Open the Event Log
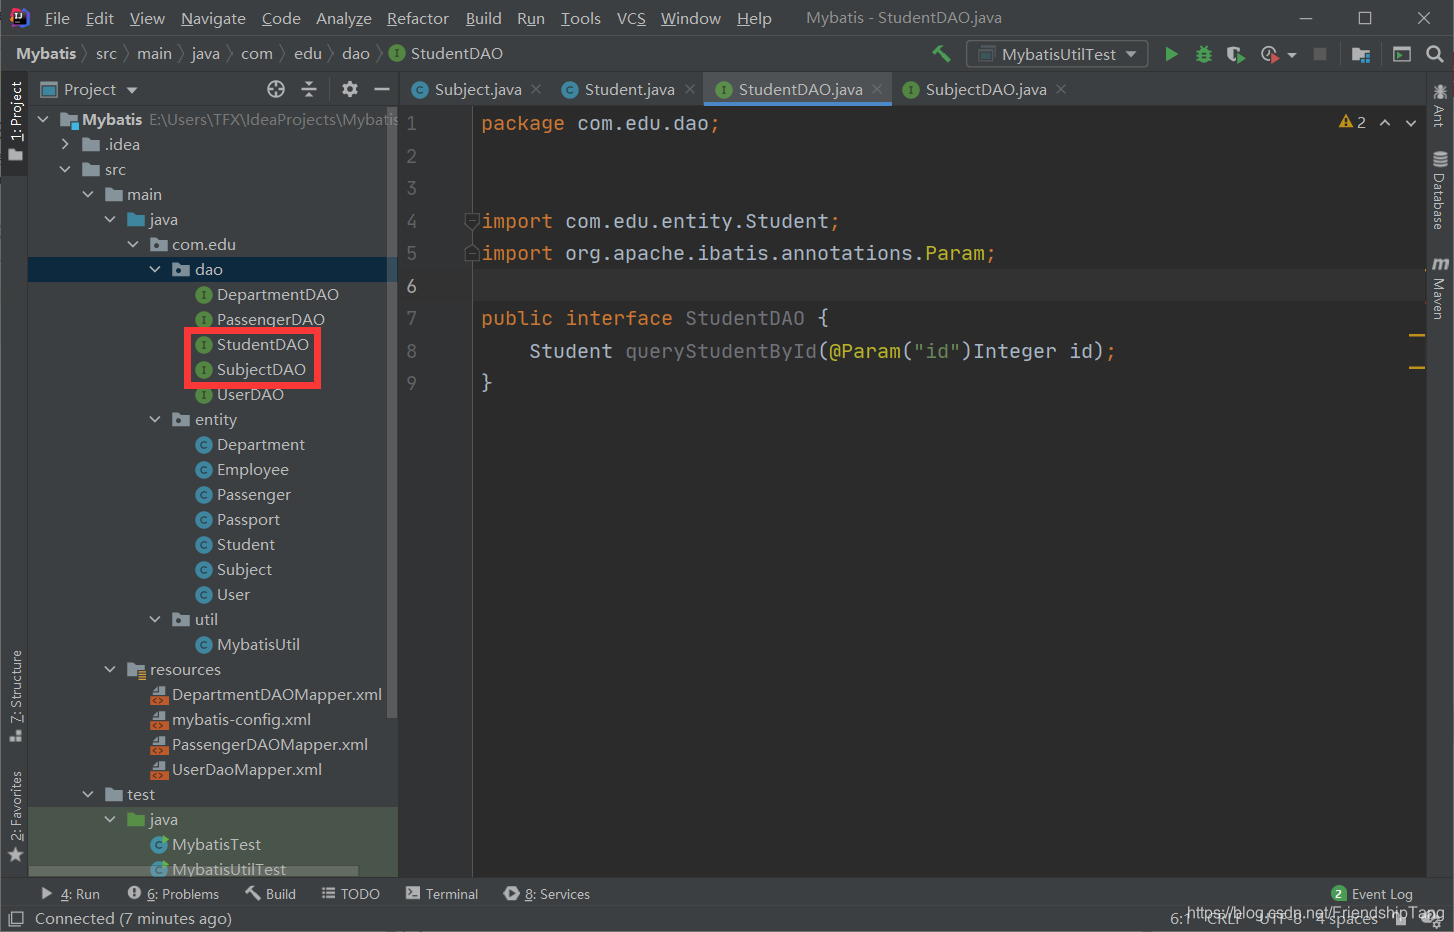 click(1372, 894)
